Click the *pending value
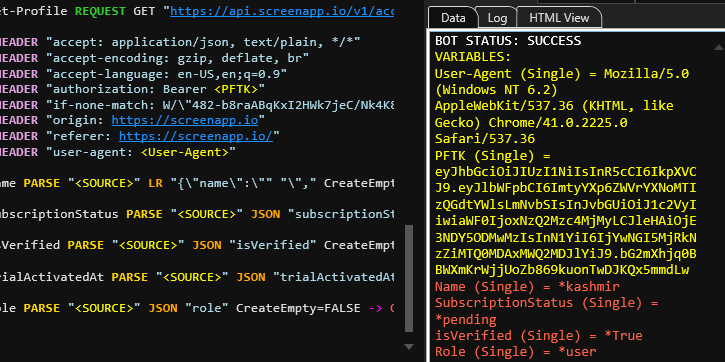The image size is (725, 362). [x=466, y=319]
